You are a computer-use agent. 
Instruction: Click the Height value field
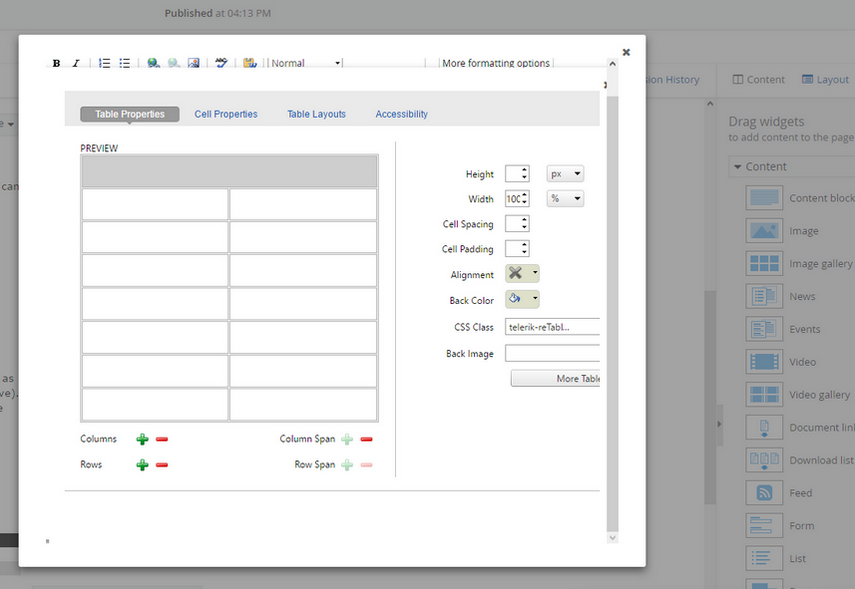(517, 174)
